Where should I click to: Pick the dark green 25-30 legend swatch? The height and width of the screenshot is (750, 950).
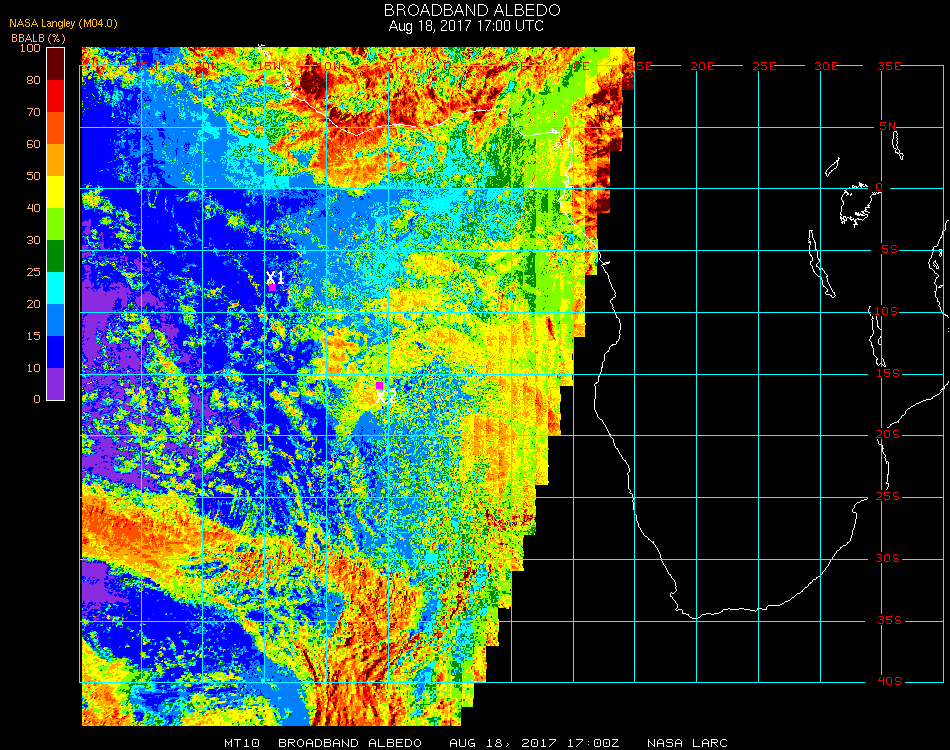point(56,256)
